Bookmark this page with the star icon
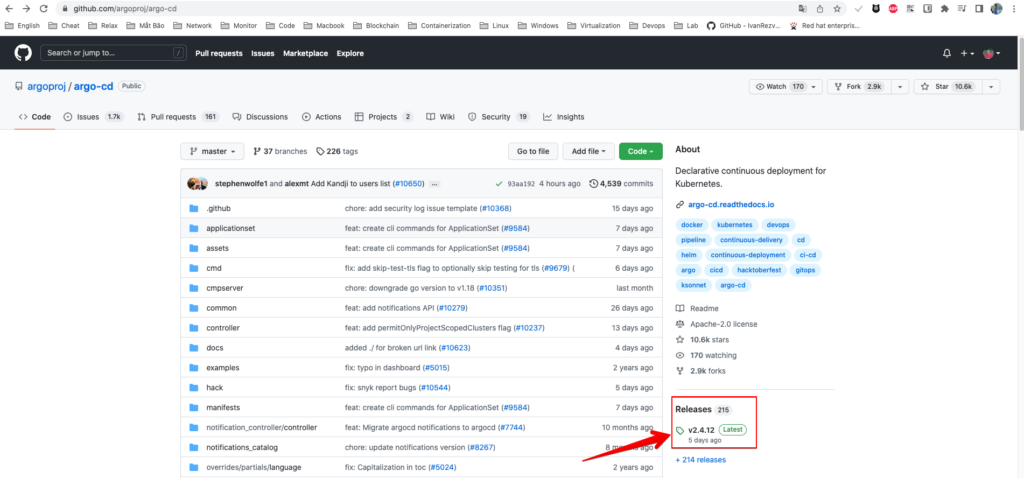The height and width of the screenshot is (478, 1024). pyautogui.click(x=837, y=8)
